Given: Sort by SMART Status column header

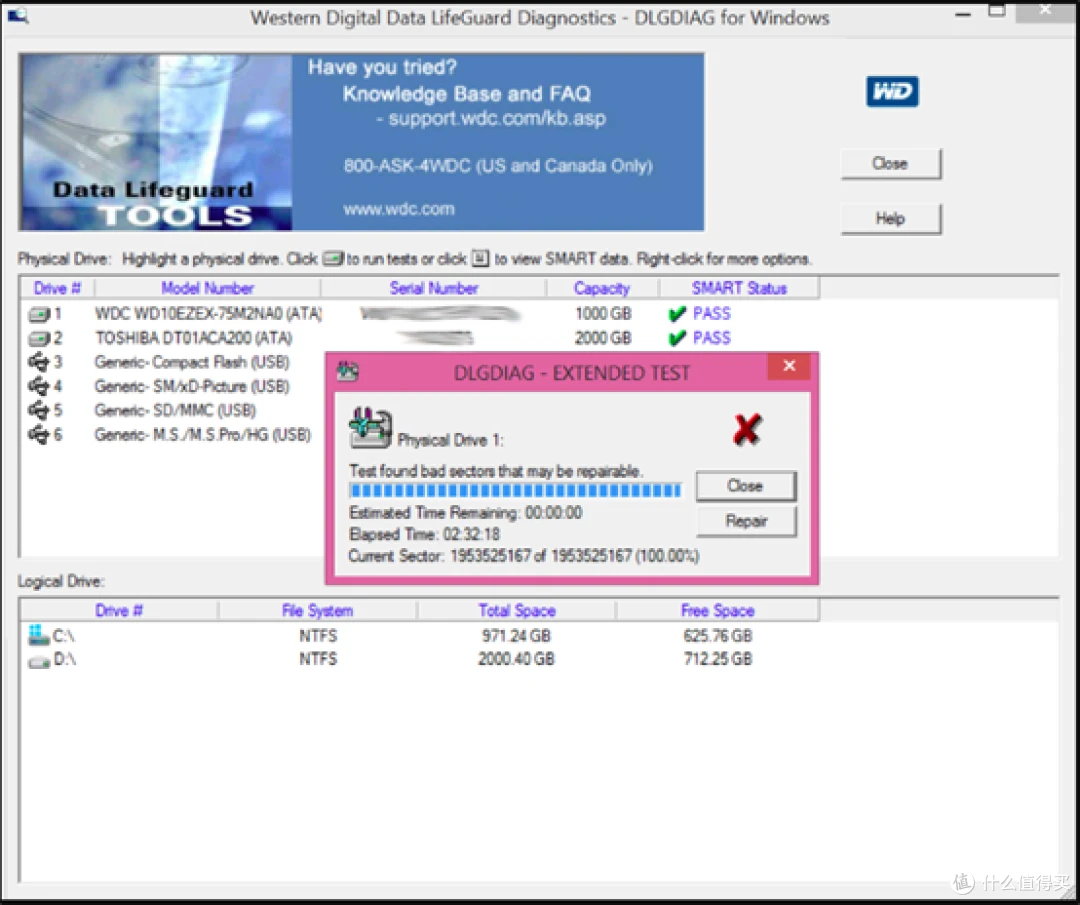Looking at the screenshot, I should 739,288.
